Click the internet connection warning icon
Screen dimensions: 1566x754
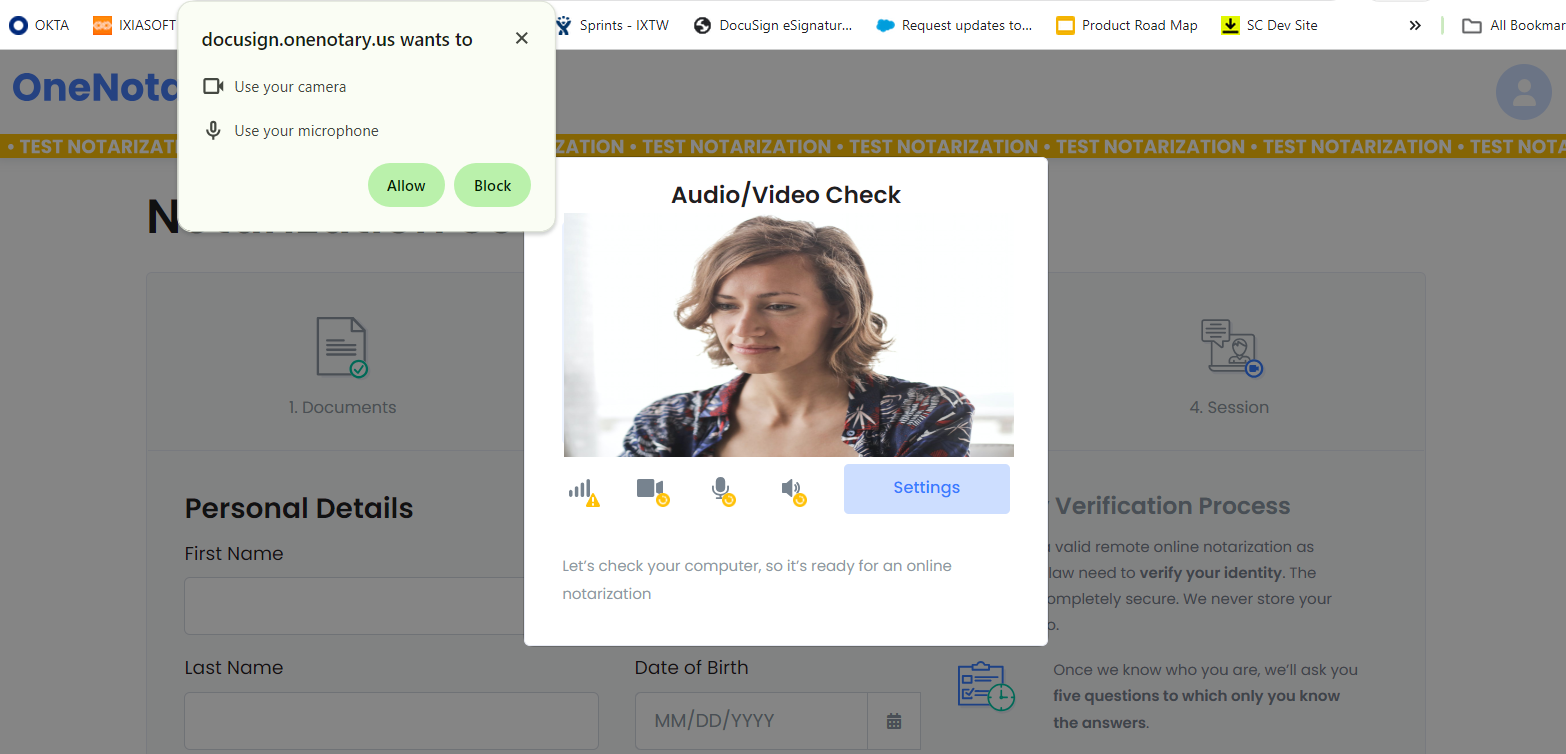(x=585, y=489)
